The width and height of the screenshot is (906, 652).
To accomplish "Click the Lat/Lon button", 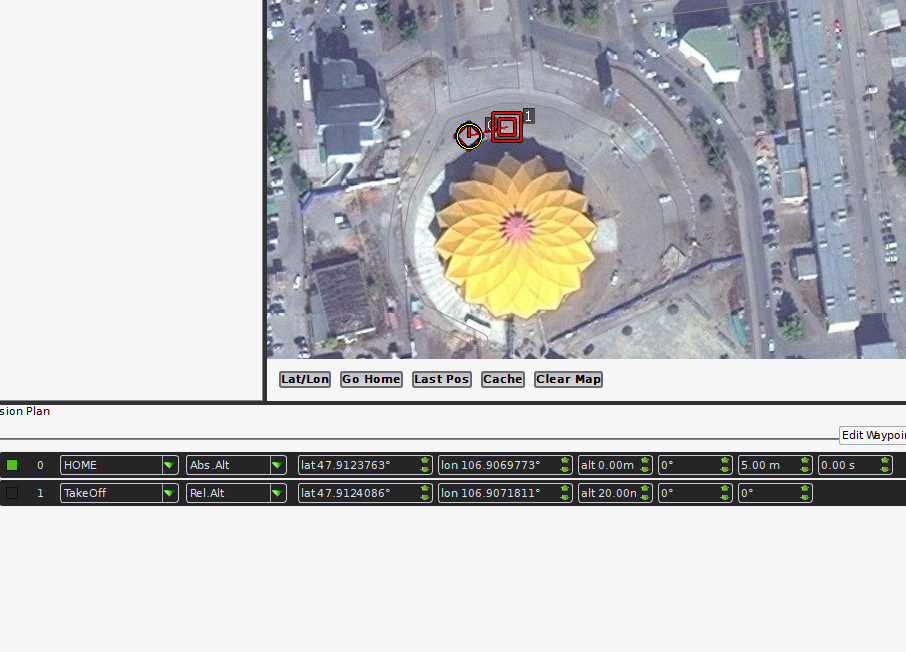I will pos(305,379).
